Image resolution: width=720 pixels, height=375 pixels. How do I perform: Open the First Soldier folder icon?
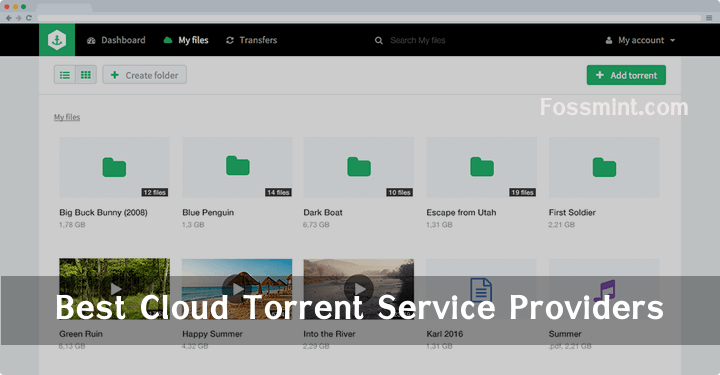point(604,167)
